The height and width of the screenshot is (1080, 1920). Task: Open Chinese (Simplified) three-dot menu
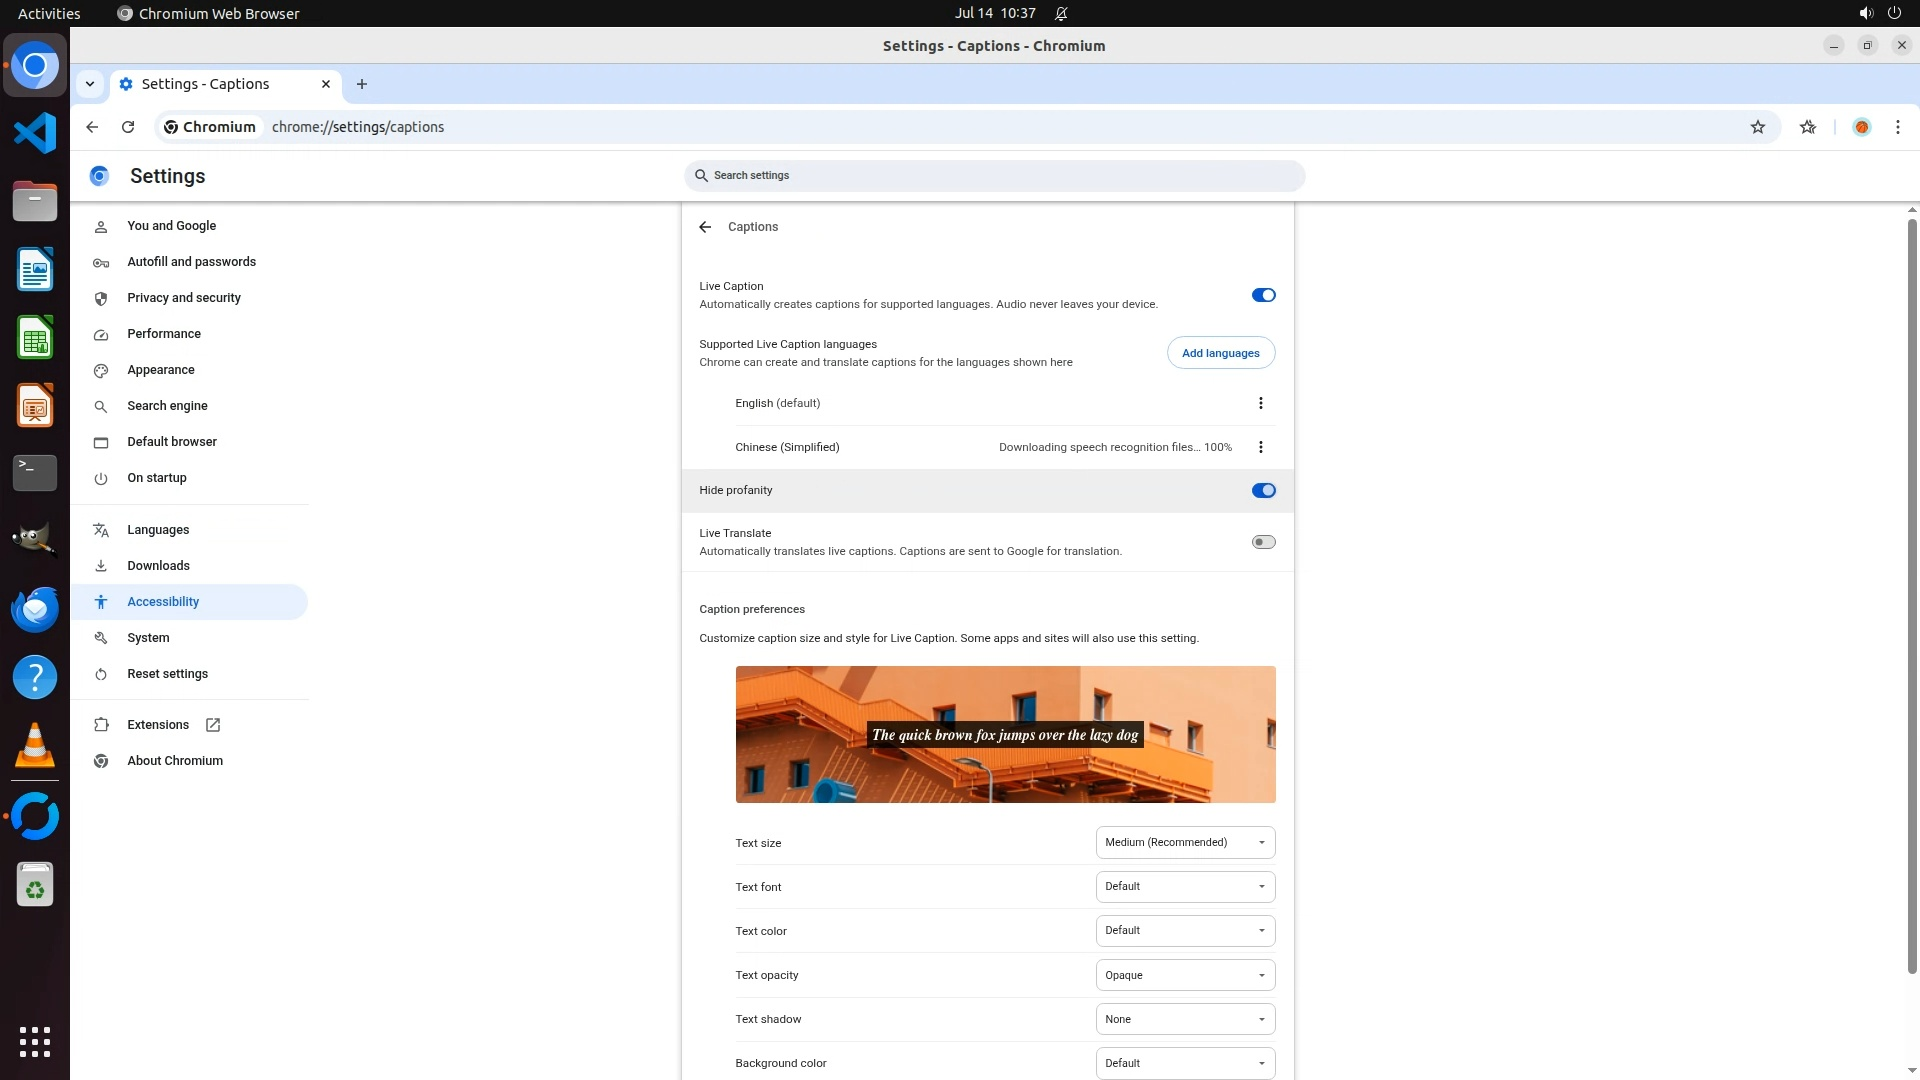1260,447
